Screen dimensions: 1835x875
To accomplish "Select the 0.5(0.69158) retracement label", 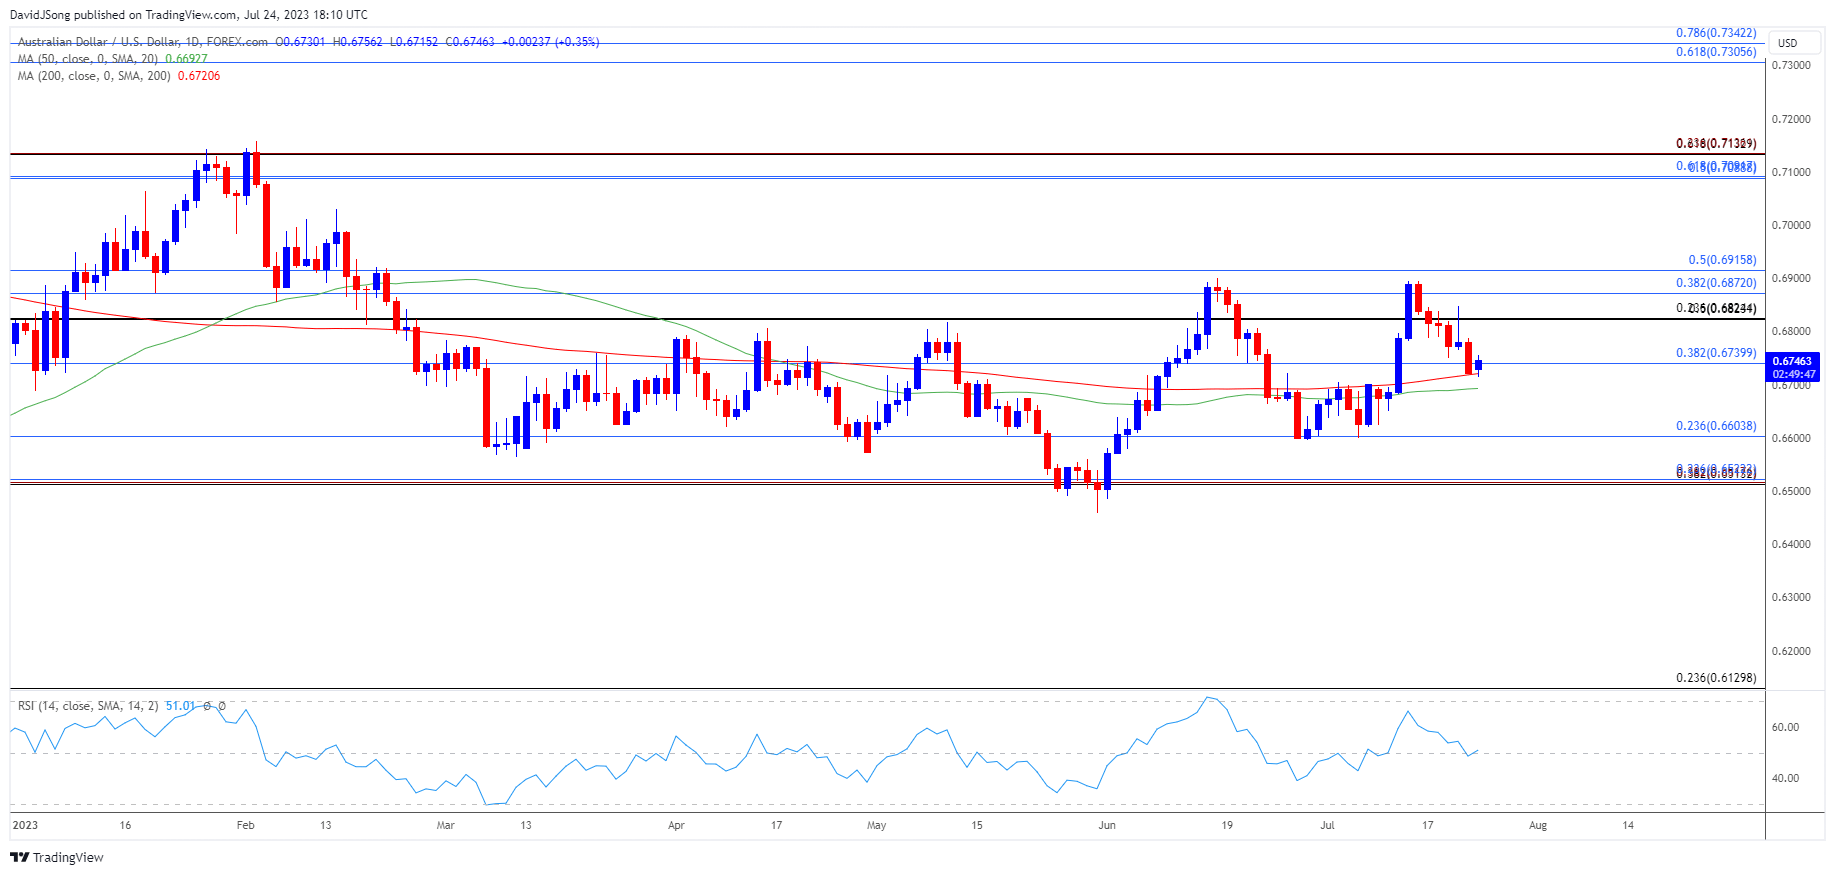I will pyautogui.click(x=1722, y=260).
